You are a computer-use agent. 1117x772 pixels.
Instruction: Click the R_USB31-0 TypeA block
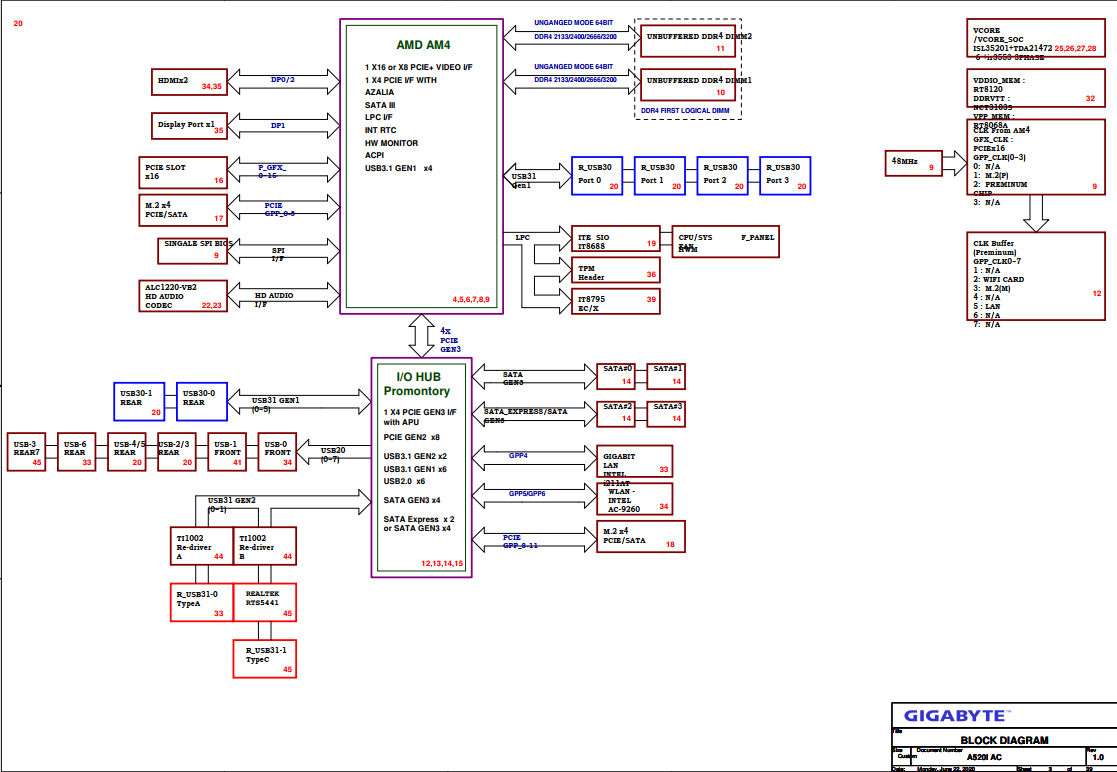pyautogui.click(x=202, y=603)
